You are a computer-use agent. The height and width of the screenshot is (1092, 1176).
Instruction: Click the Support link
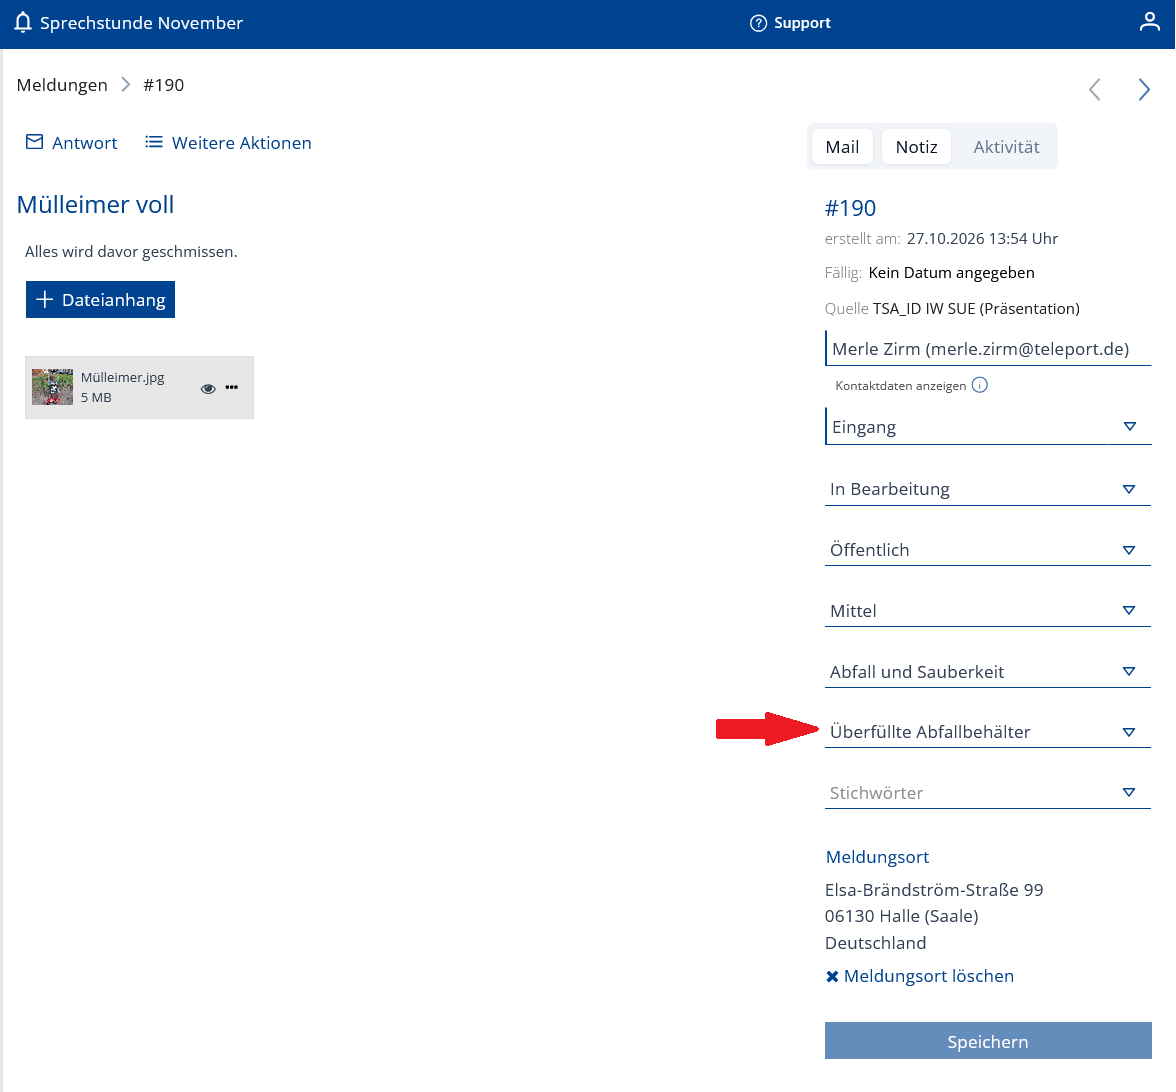click(x=802, y=22)
